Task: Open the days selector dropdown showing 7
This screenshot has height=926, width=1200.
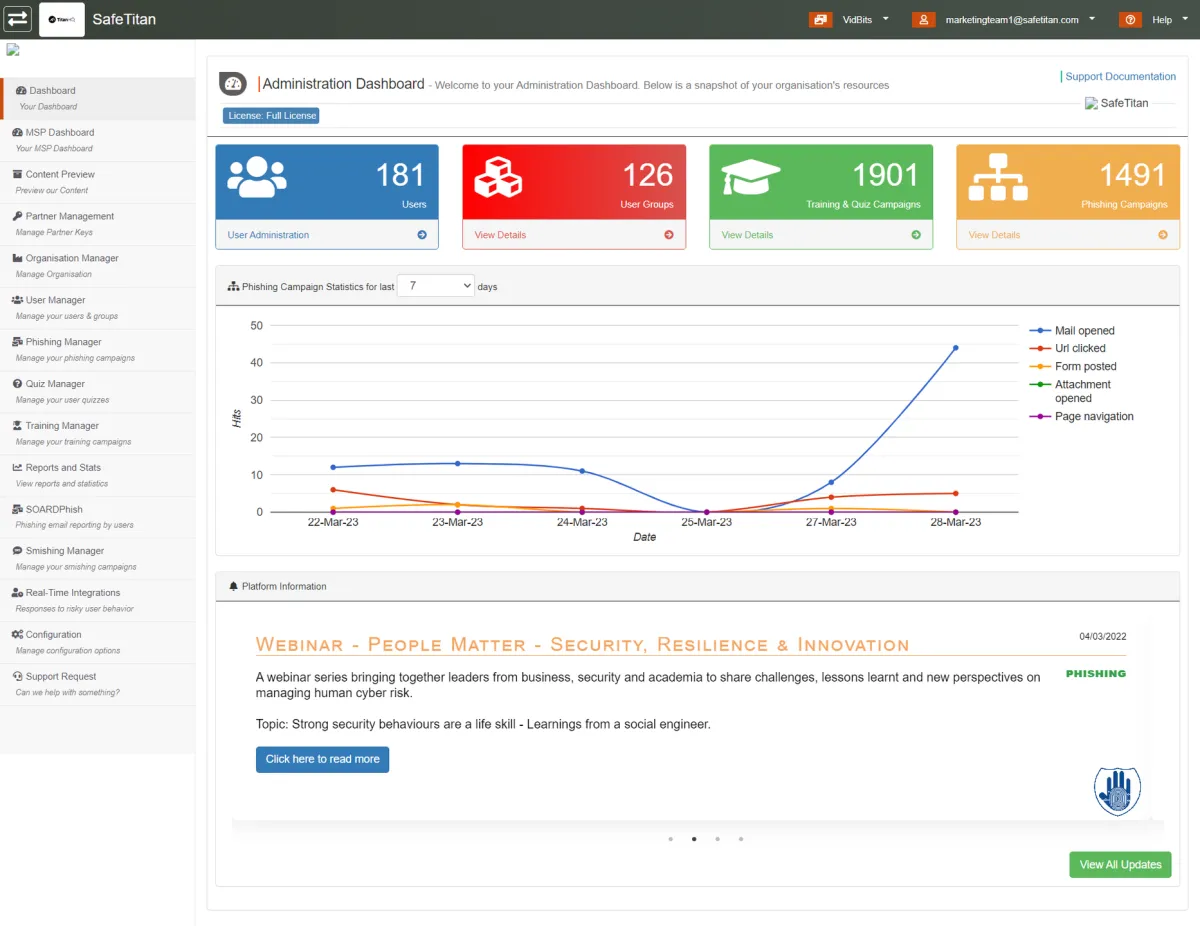Action: point(436,286)
